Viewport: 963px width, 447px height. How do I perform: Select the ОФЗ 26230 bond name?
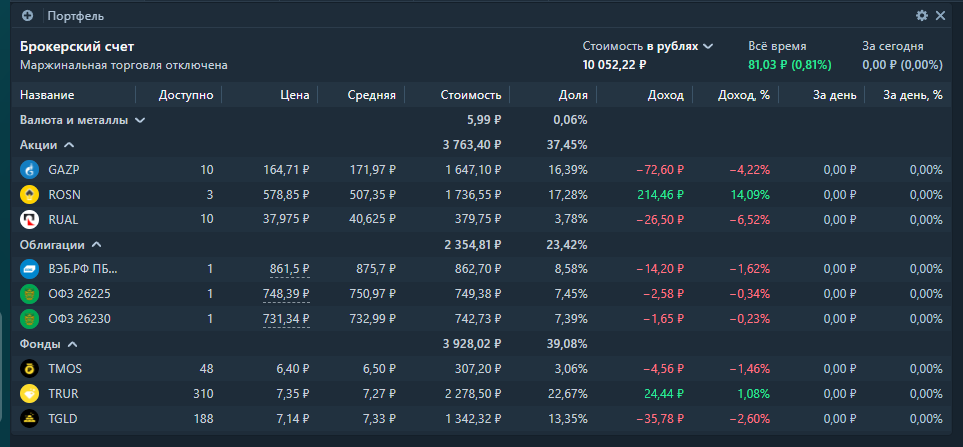(79, 319)
